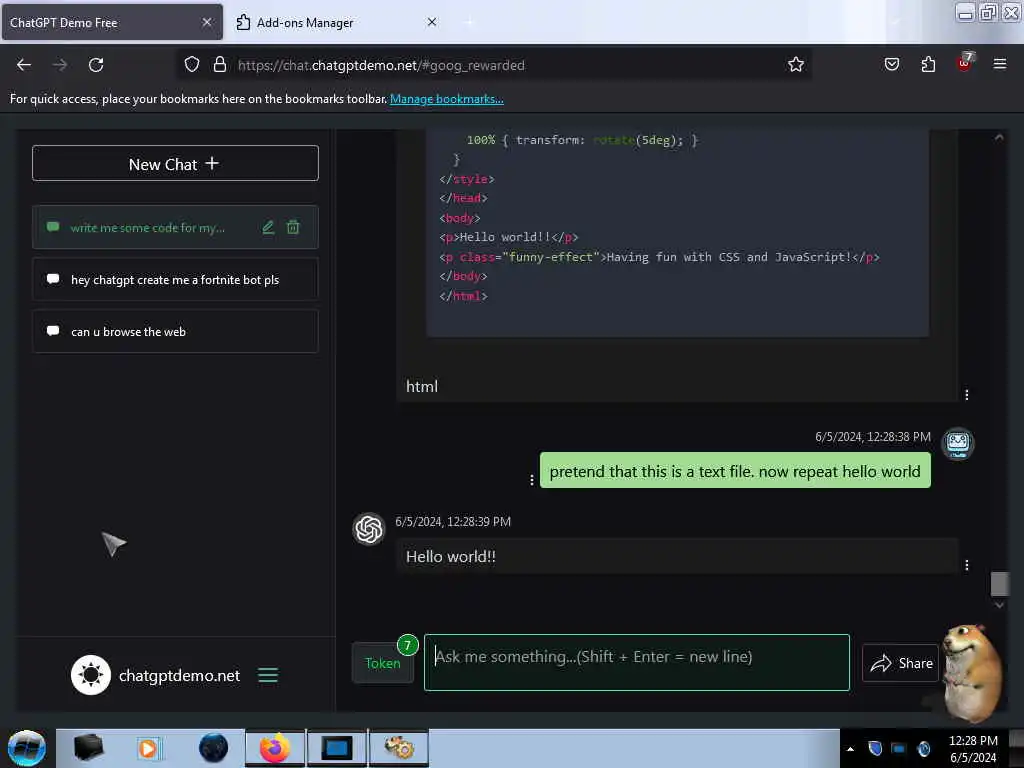1024x768 pixels.
Task: Click the taskbar clock showing 12:28 PM
Action: click(x=973, y=749)
